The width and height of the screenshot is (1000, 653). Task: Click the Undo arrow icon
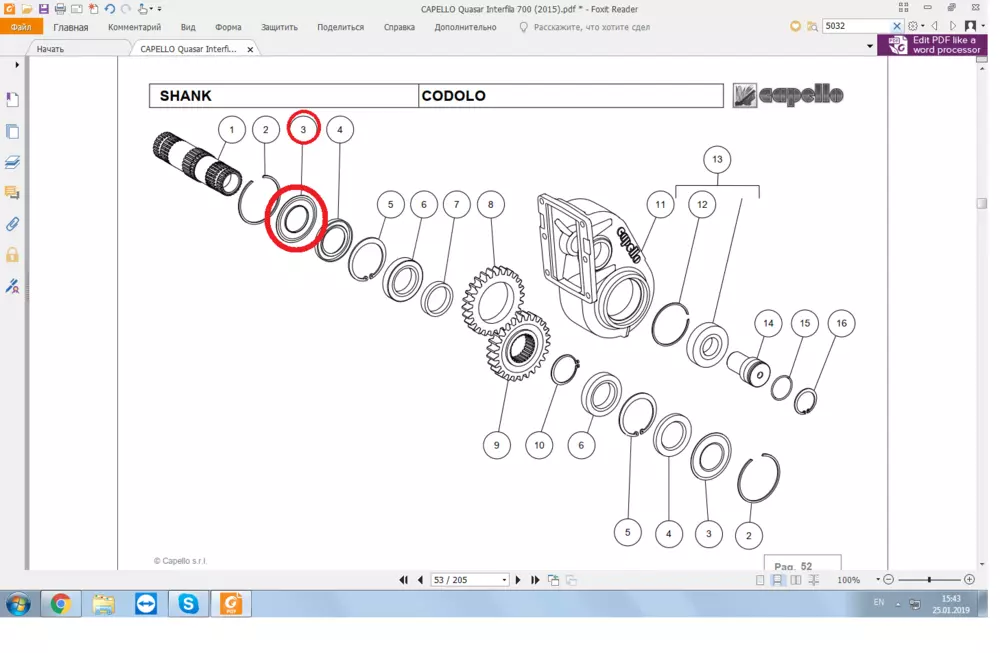coord(110,9)
